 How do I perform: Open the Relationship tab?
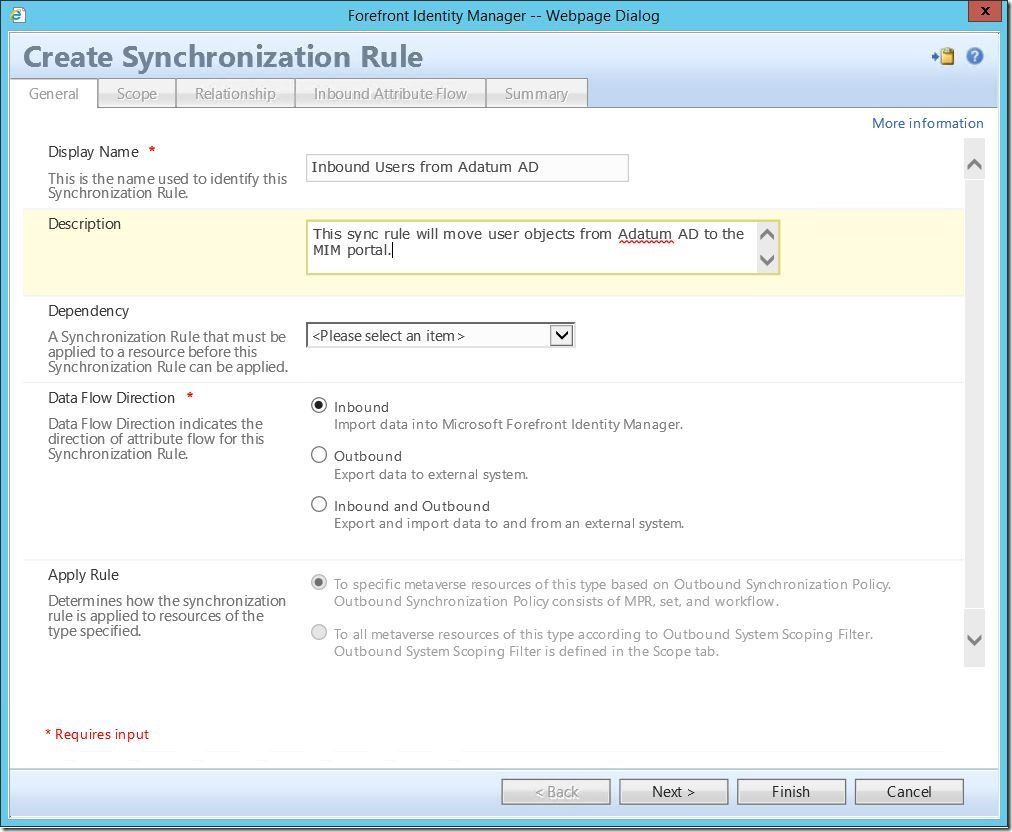[235, 94]
